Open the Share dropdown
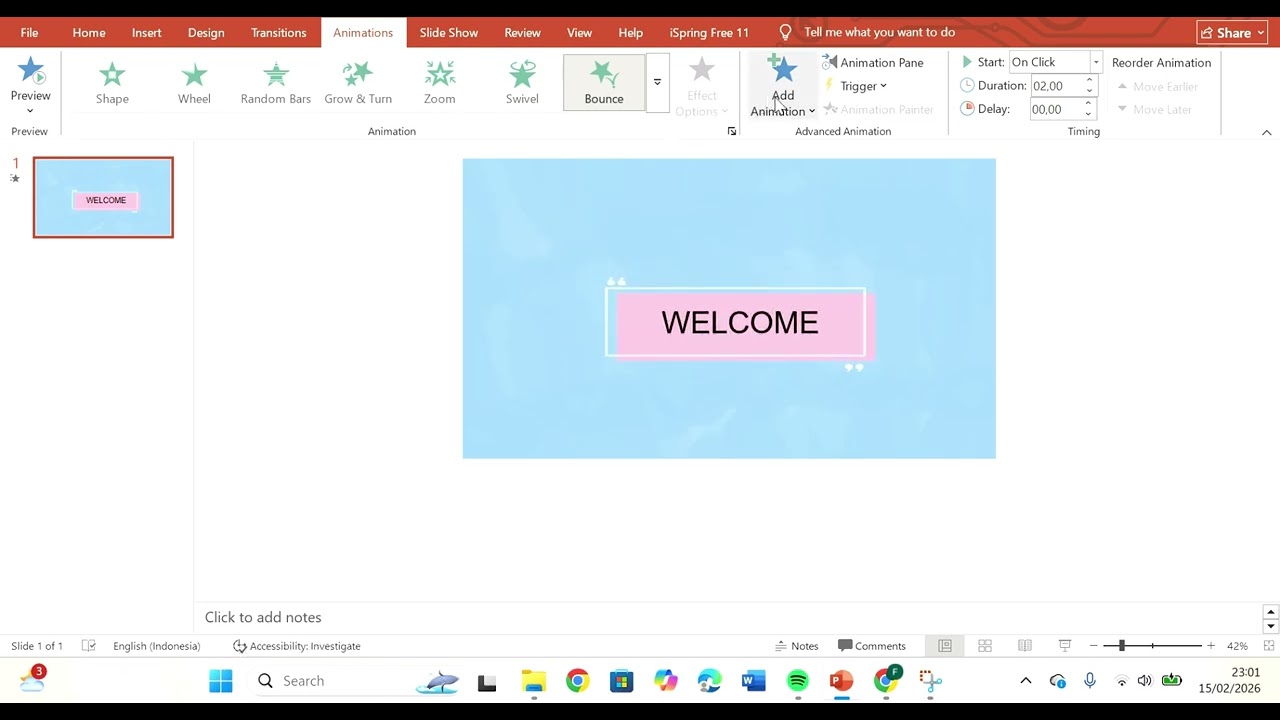Viewport: 1280px width, 720px height. [x=1232, y=33]
